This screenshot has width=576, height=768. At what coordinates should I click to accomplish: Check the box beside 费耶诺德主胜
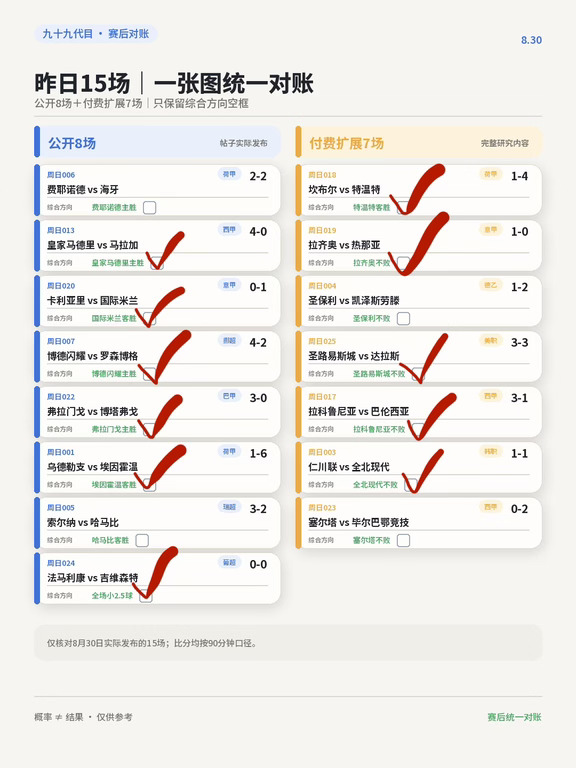point(149,208)
